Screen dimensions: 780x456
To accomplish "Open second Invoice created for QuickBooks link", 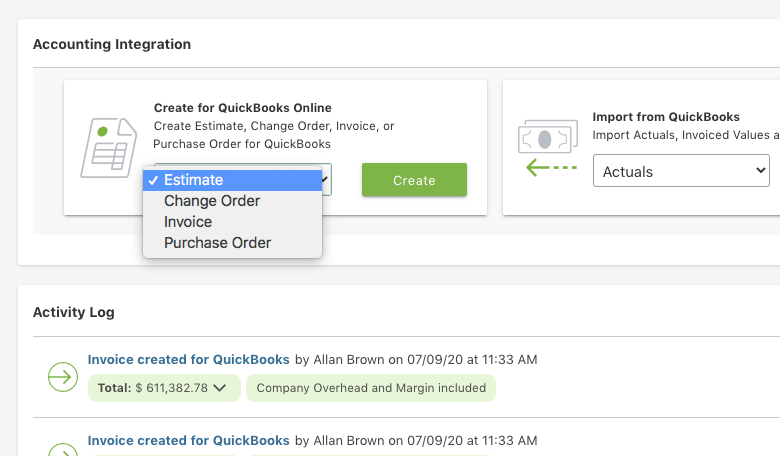I will tap(188, 440).
